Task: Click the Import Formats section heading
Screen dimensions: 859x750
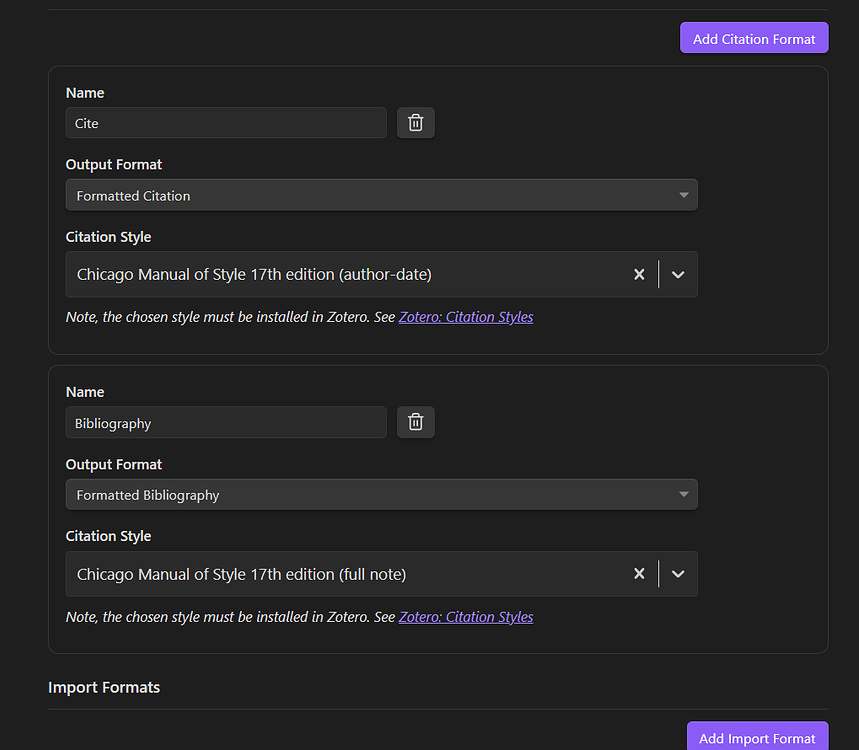Action: pos(104,687)
